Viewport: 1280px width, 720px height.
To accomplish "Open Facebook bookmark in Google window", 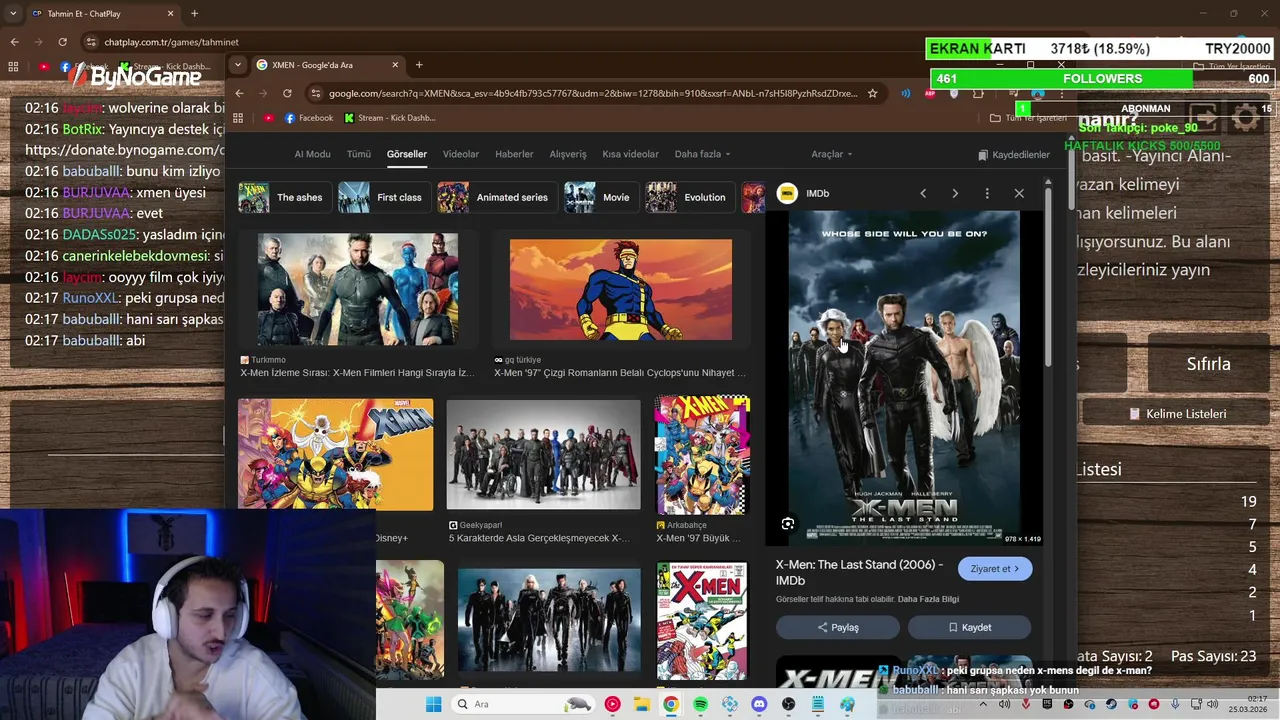I will click(309, 118).
